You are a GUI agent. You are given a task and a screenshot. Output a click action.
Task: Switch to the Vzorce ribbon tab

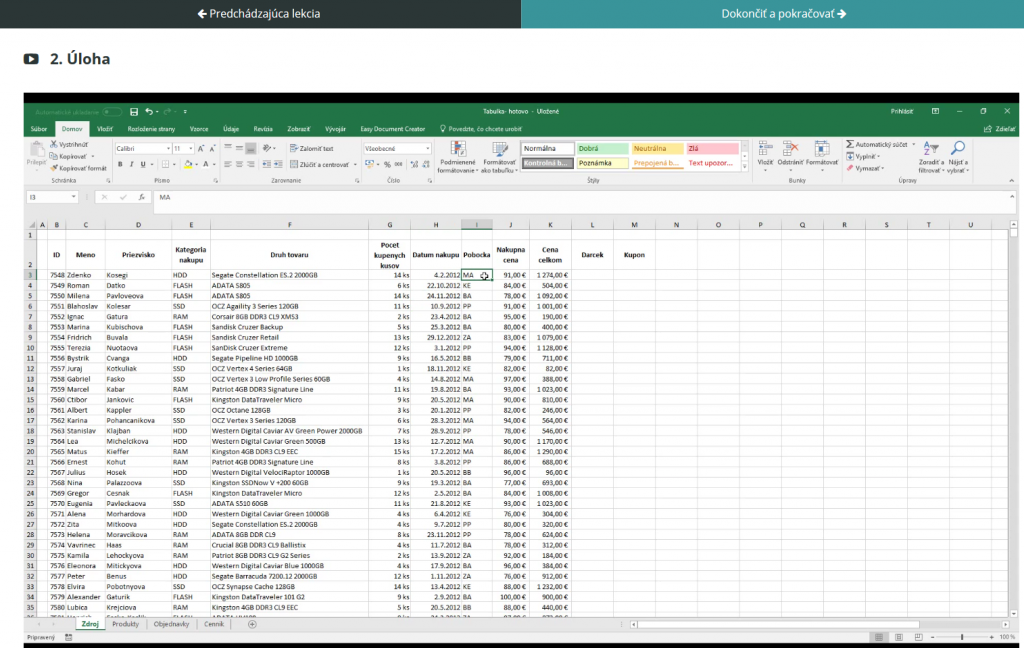tap(199, 129)
